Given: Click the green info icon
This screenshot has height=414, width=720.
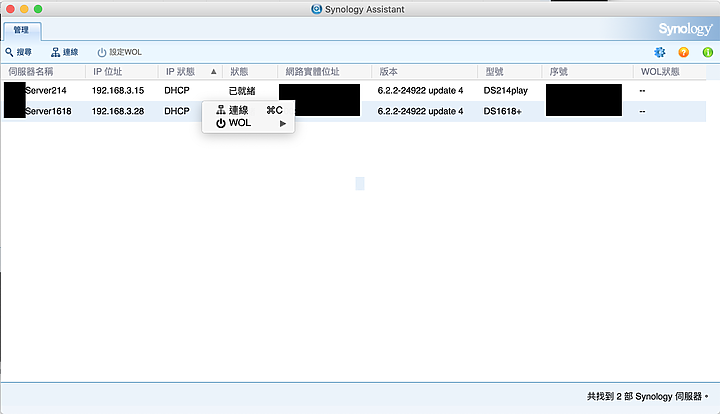Looking at the screenshot, I should 708,52.
